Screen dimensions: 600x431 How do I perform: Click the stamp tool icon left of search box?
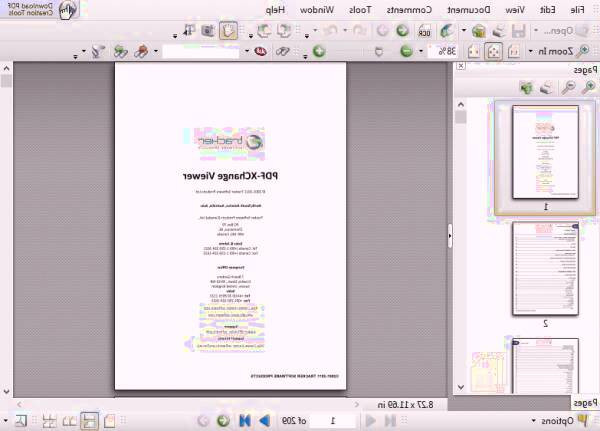coord(141,51)
